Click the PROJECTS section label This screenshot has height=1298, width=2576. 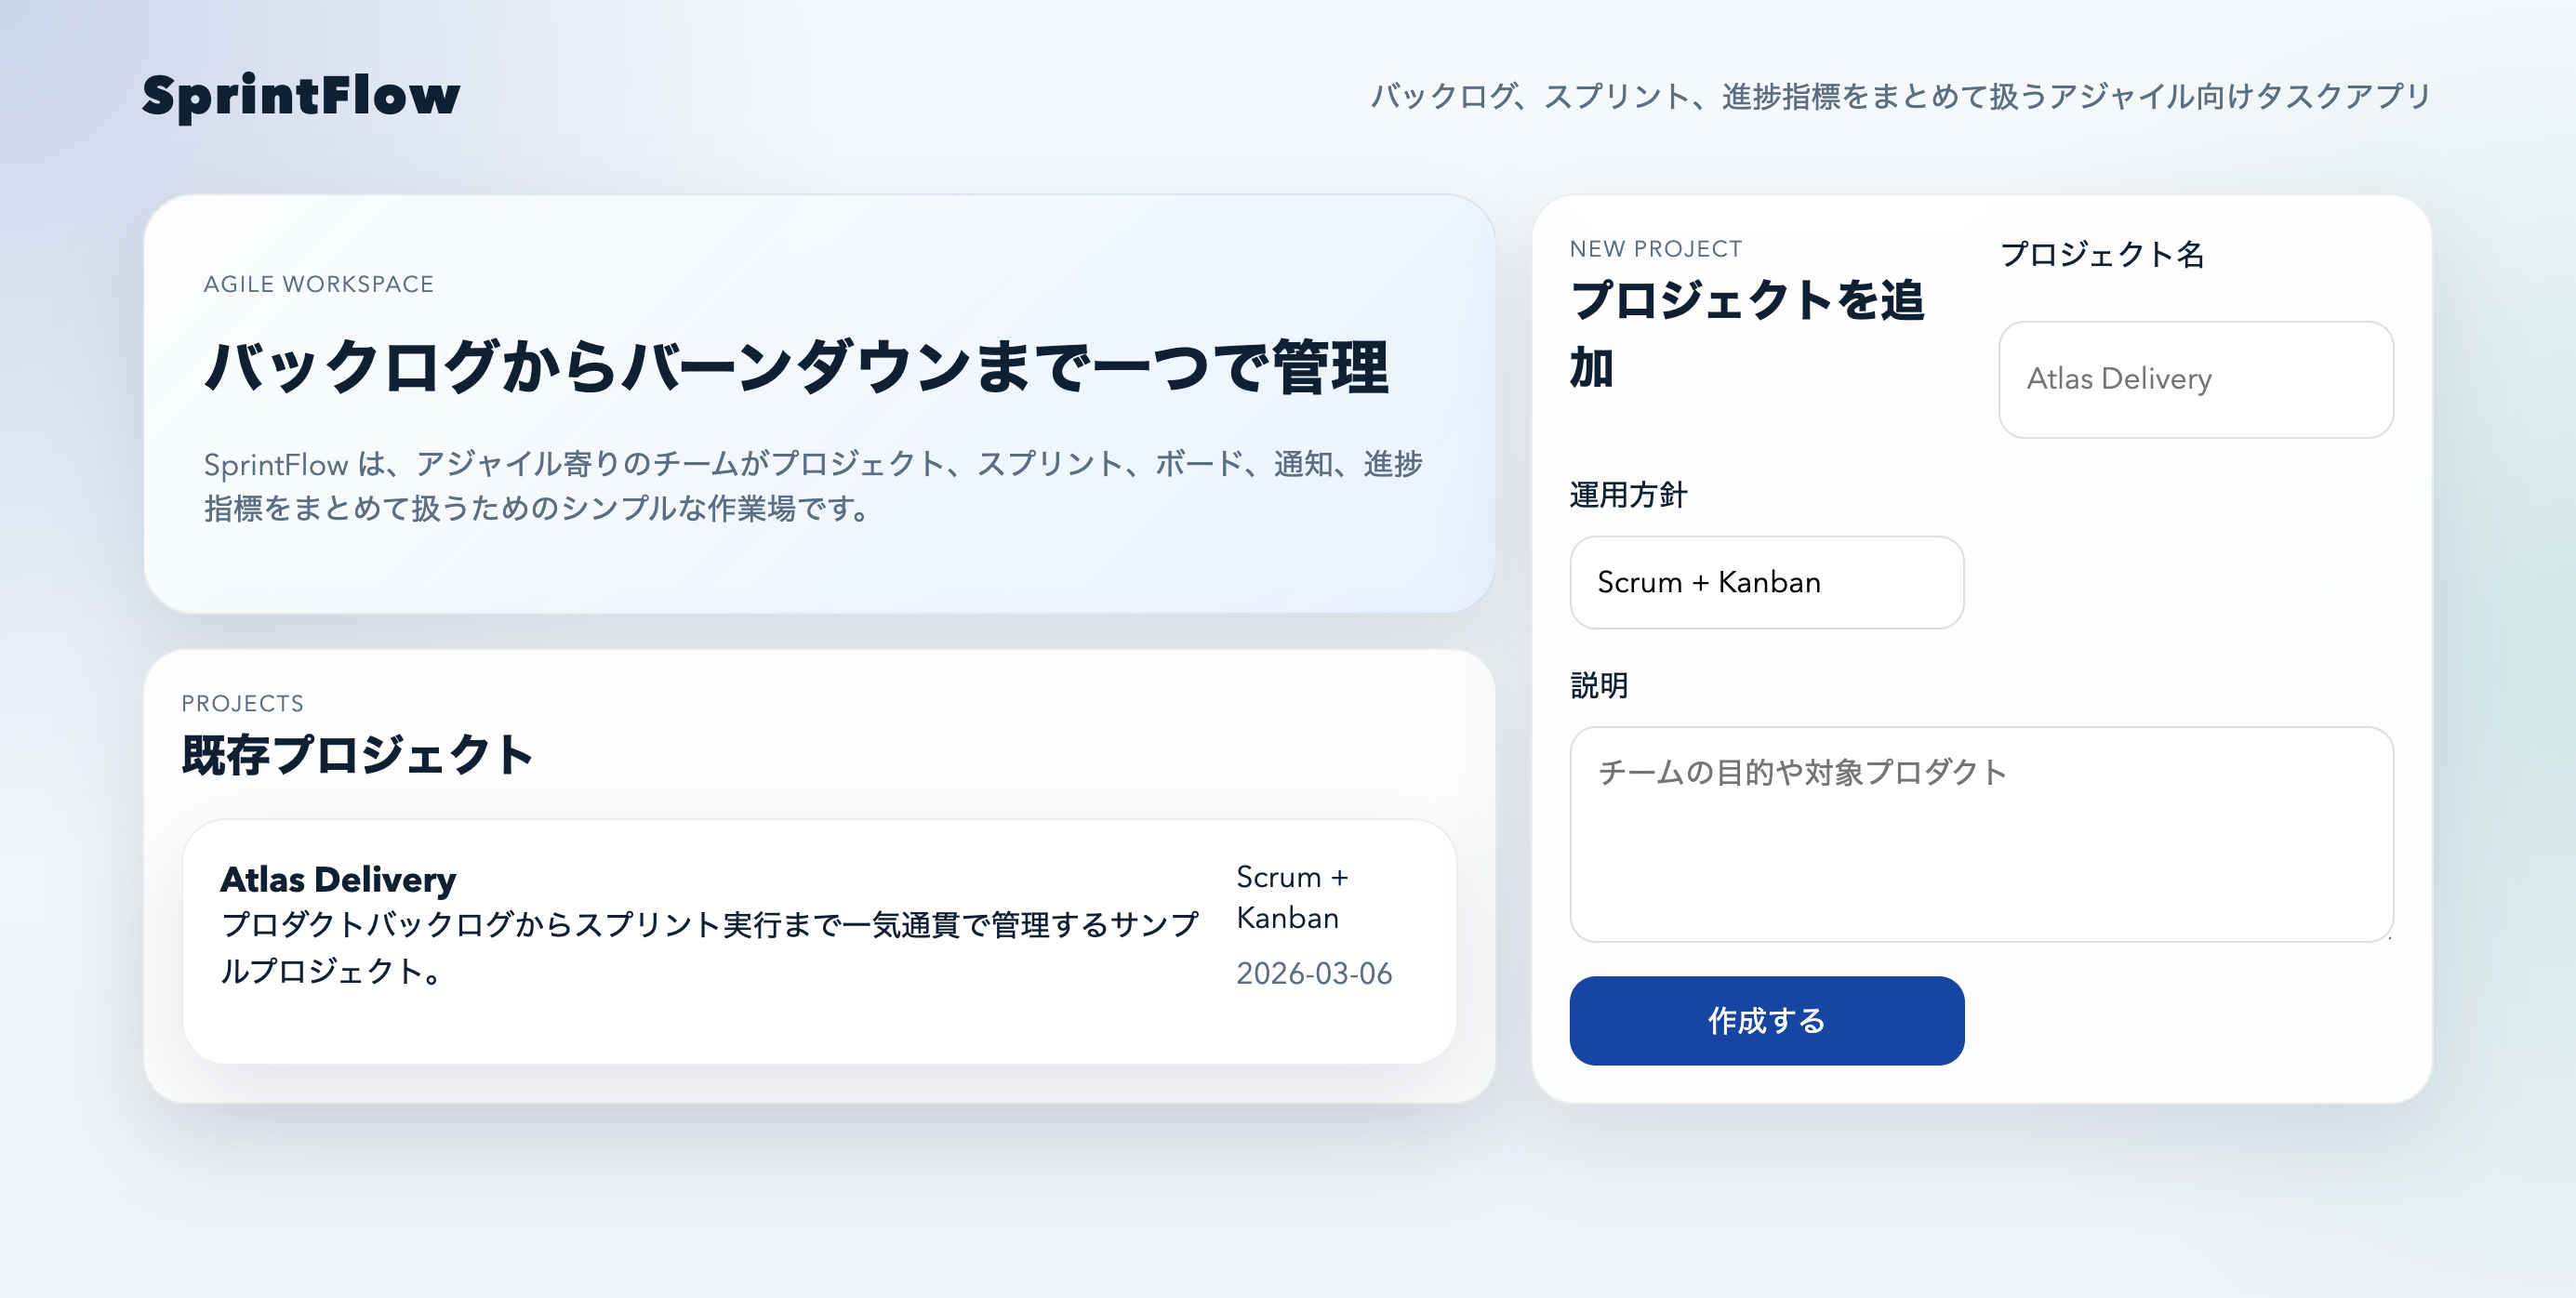[243, 703]
